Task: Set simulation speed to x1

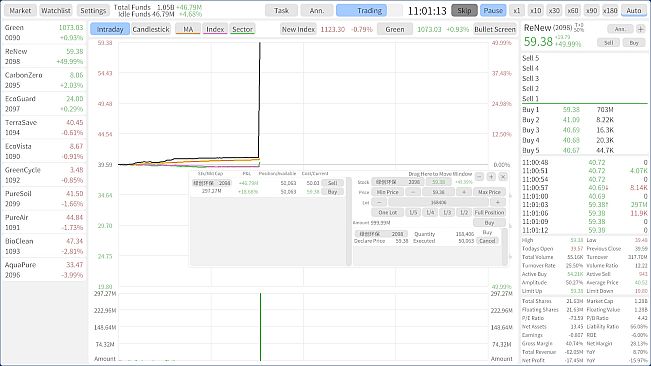Action: coord(516,10)
